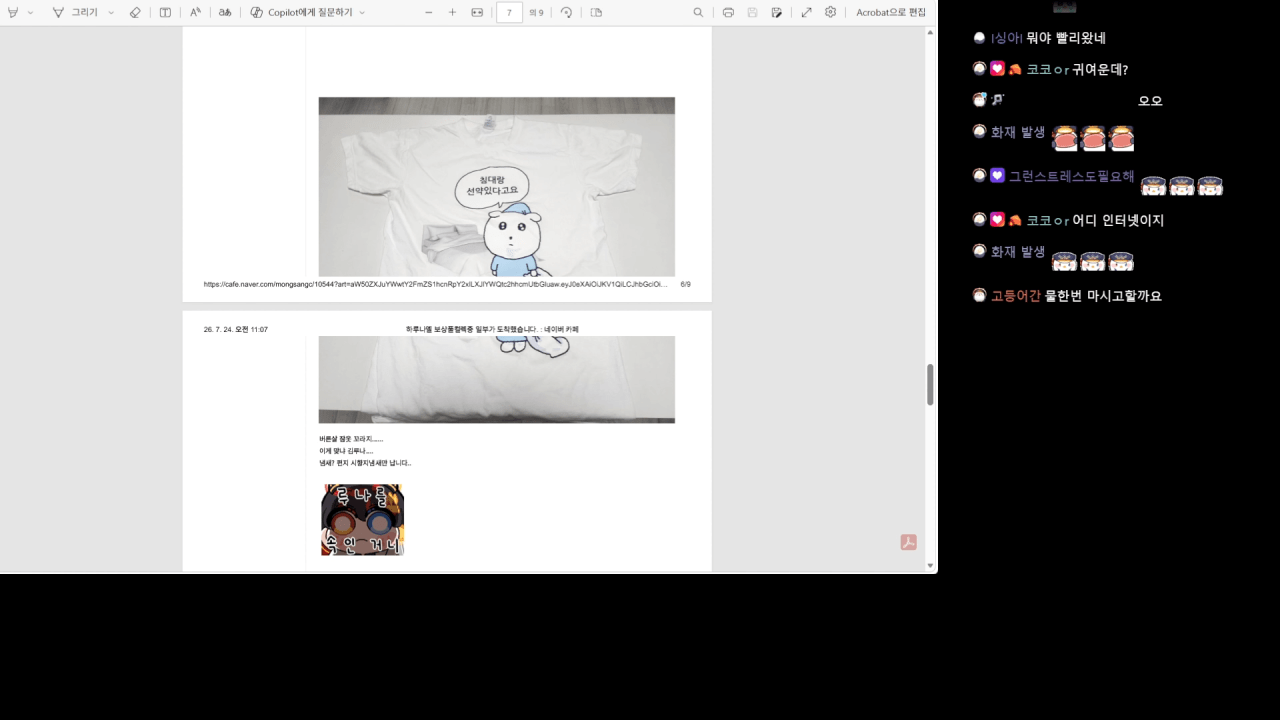Toggle fit to width view
Screen dimensions: 1280x720
click(477, 12)
